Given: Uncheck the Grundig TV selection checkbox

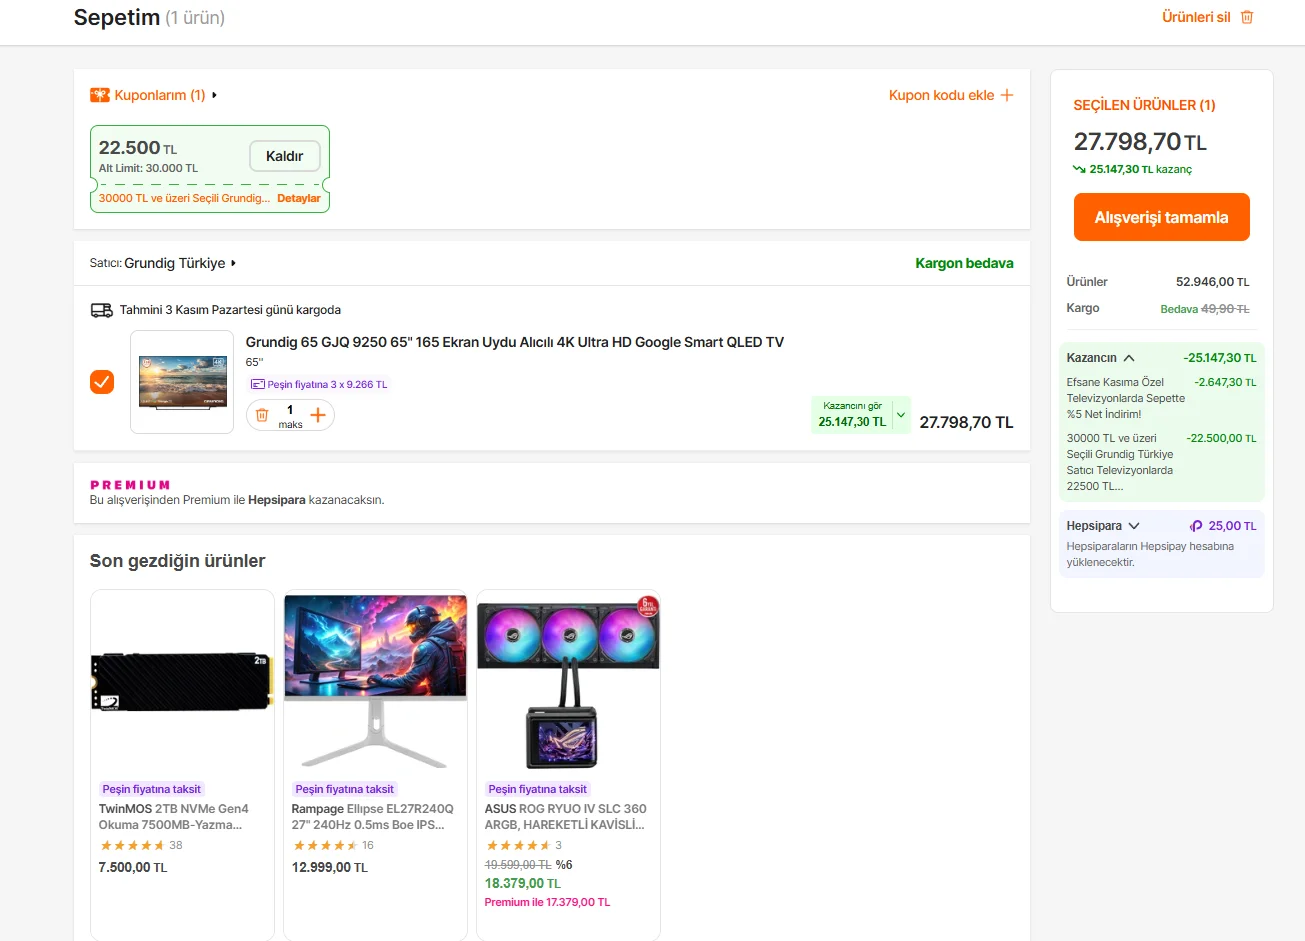Looking at the screenshot, I should pyautogui.click(x=102, y=382).
